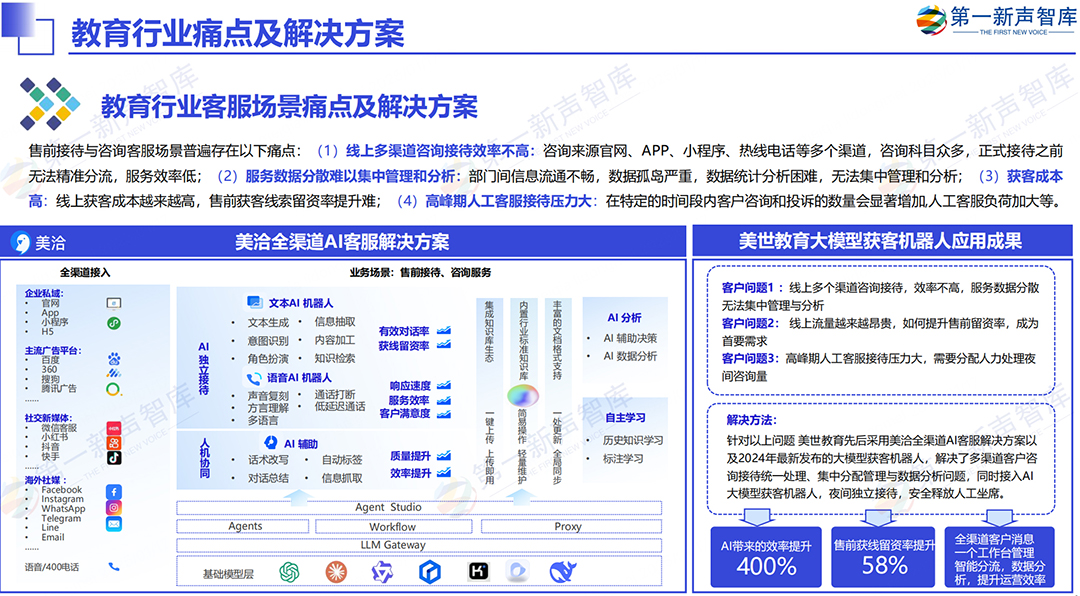Screen dimensions: 1080x596
Task: Click the Baidu paw icon
Action: click(x=114, y=358)
